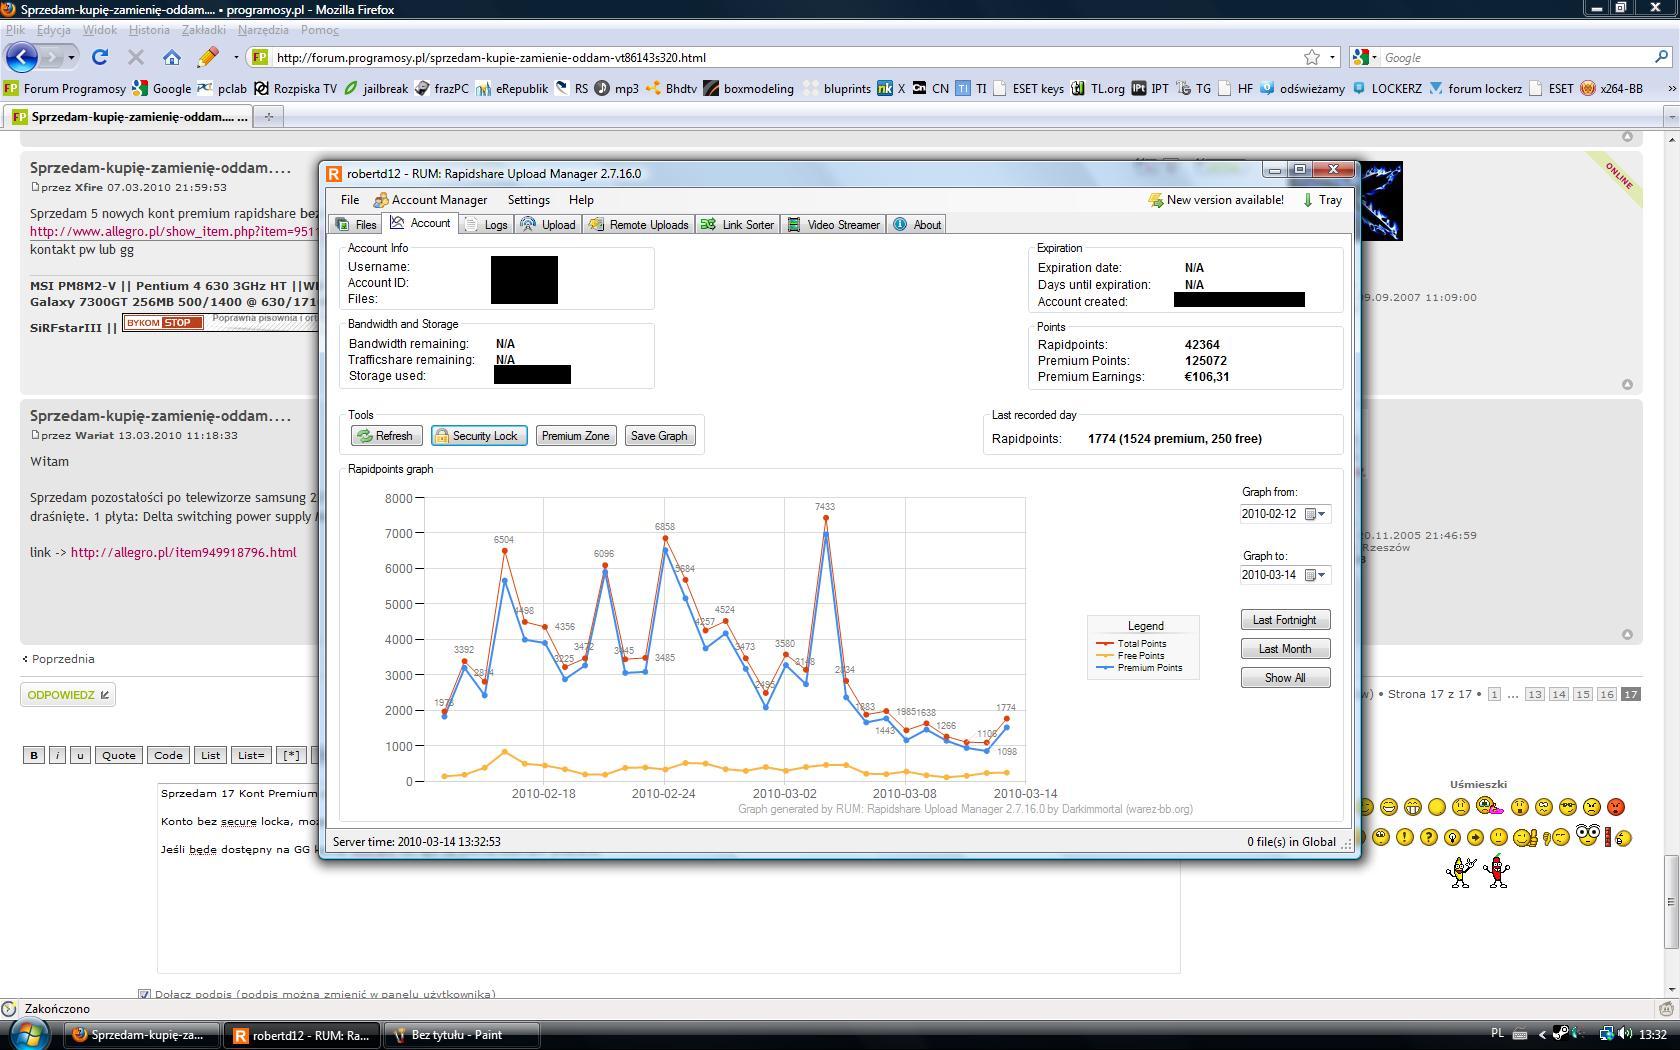Open Windows Start menu

28,1033
